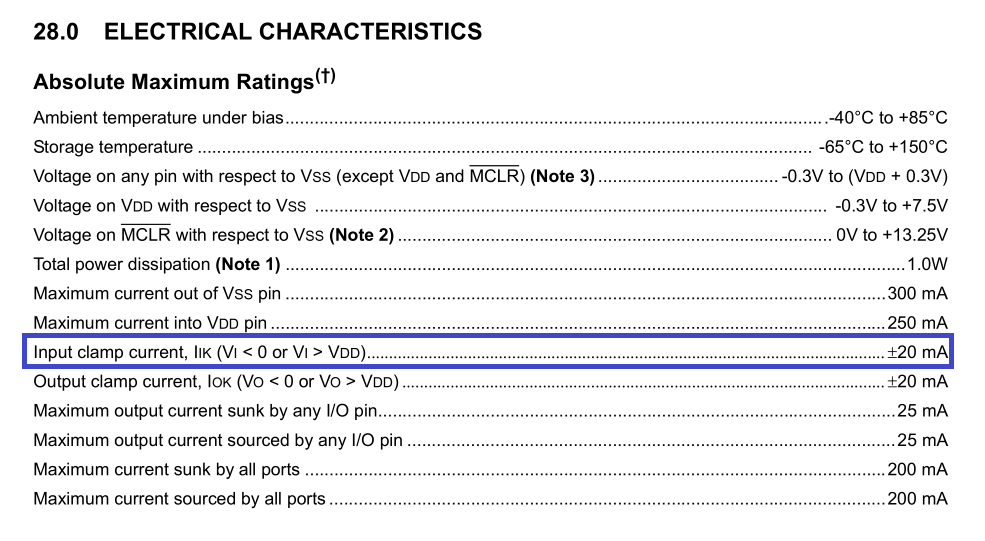Select the Output clamp current line
The height and width of the screenshot is (541, 985).
490,381
